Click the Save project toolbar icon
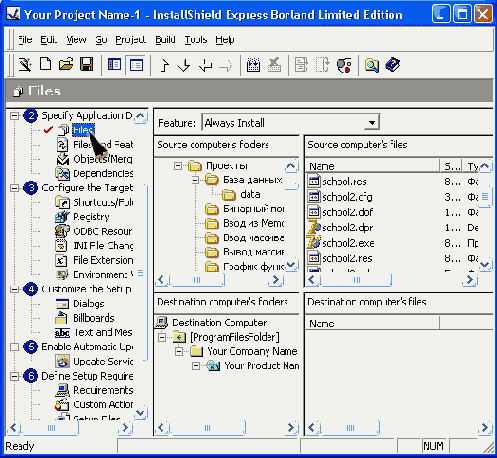The width and height of the screenshot is (497, 458). pos(87,64)
